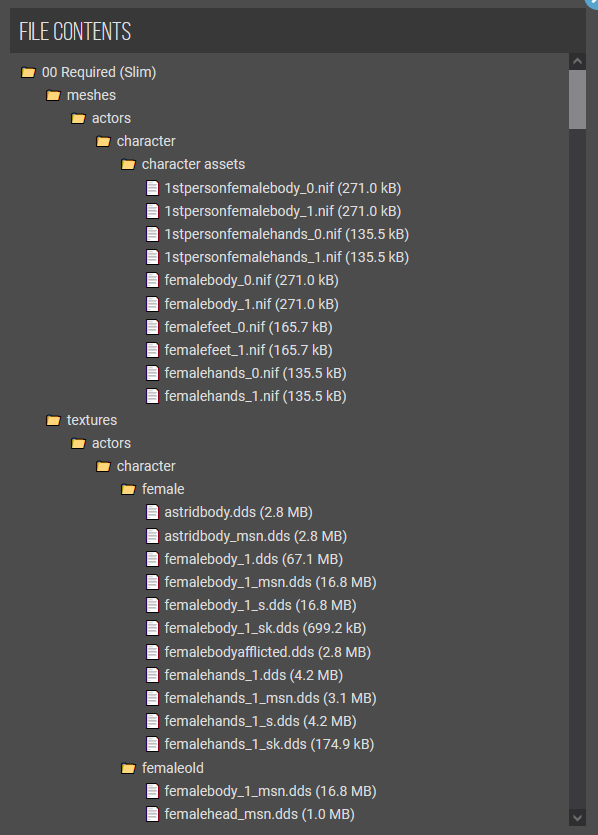This screenshot has height=835, width=598.
Task: Select the character folder under textures
Action: [146, 465]
